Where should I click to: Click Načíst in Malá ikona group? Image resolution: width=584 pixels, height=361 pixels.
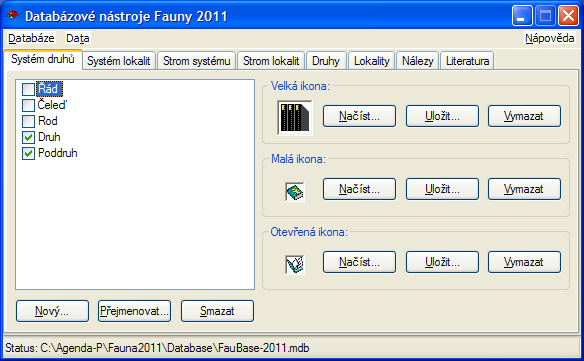[359, 189]
